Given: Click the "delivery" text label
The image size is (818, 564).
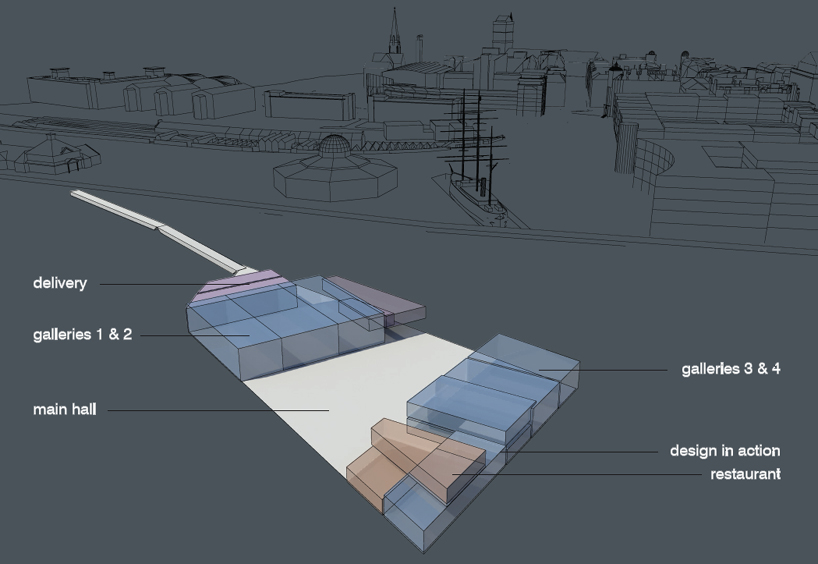Looking at the screenshot, I should point(60,284).
